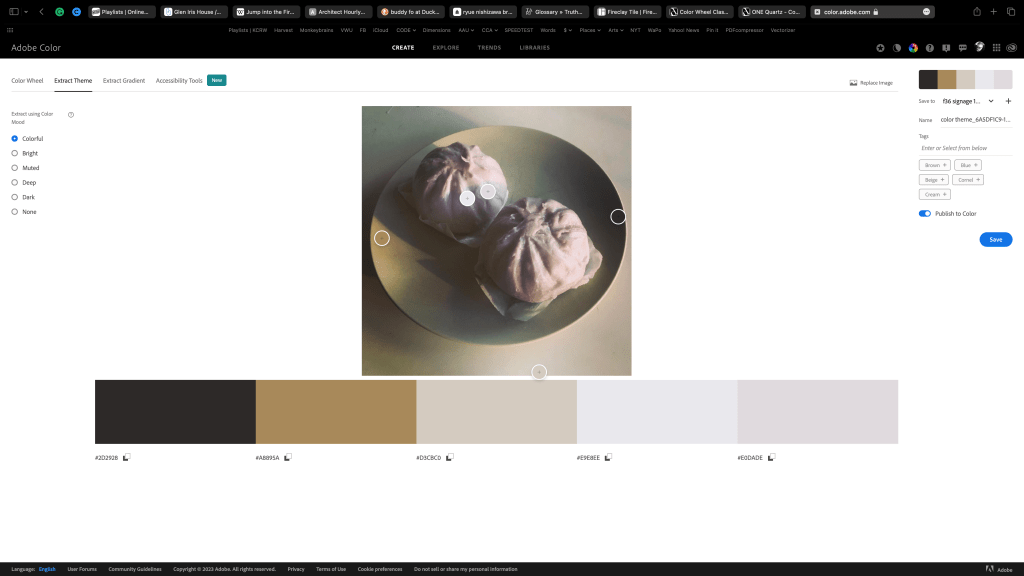
Task: Click the plus icon to add library
Action: (1008, 101)
